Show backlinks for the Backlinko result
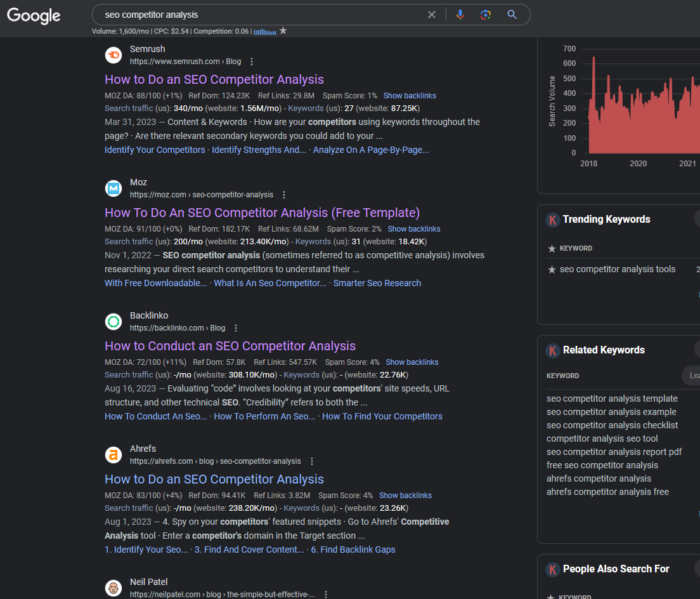The image size is (700, 599). coord(412,362)
